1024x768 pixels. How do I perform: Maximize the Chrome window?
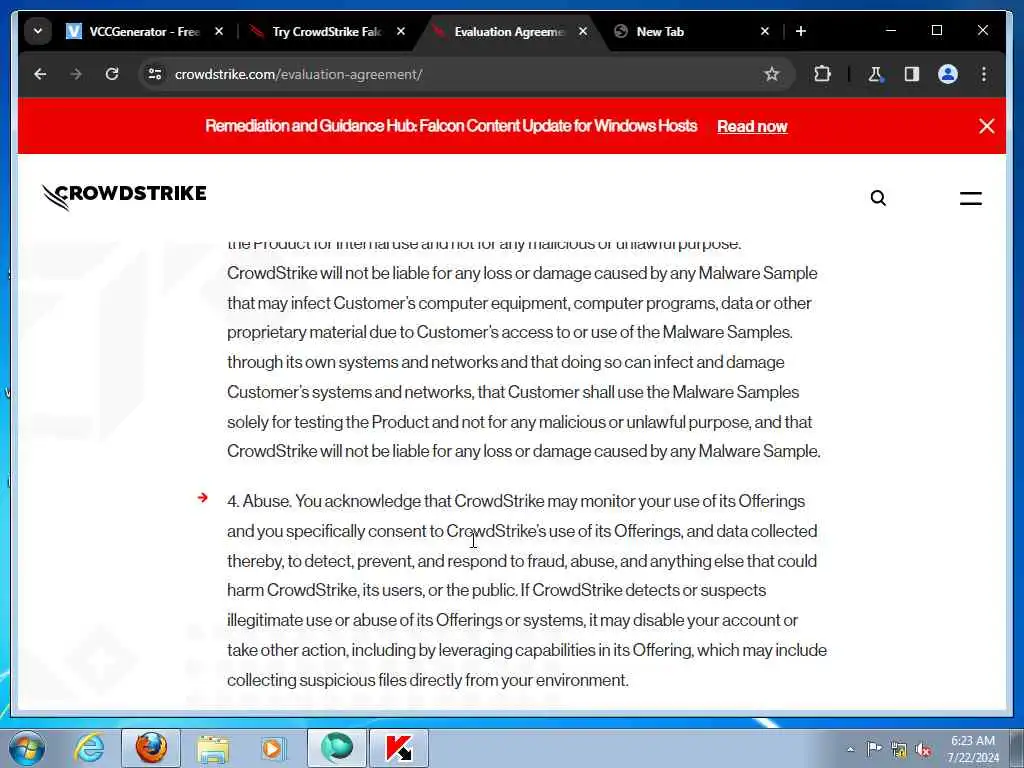936,31
